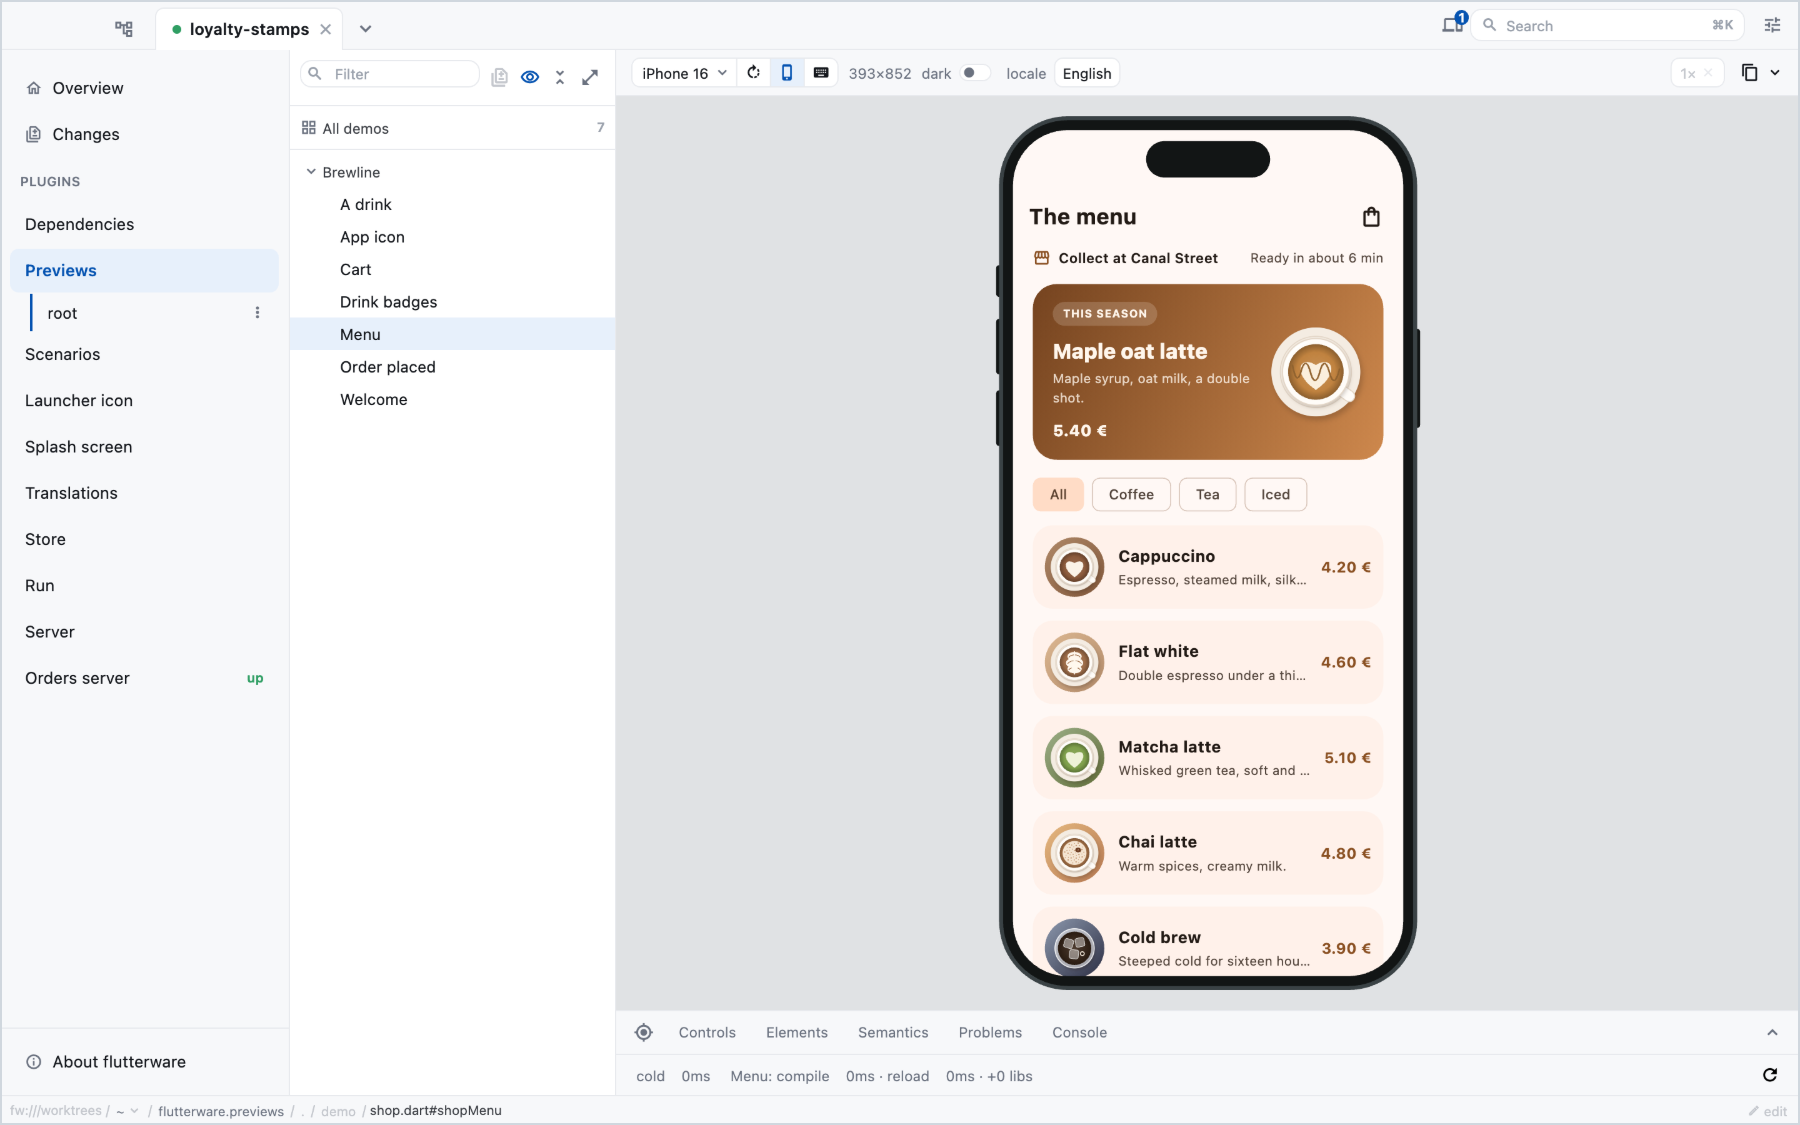This screenshot has height=1125, width=1800.
Task: Open the devices icon with notification badge
Action: point(1453,25)
